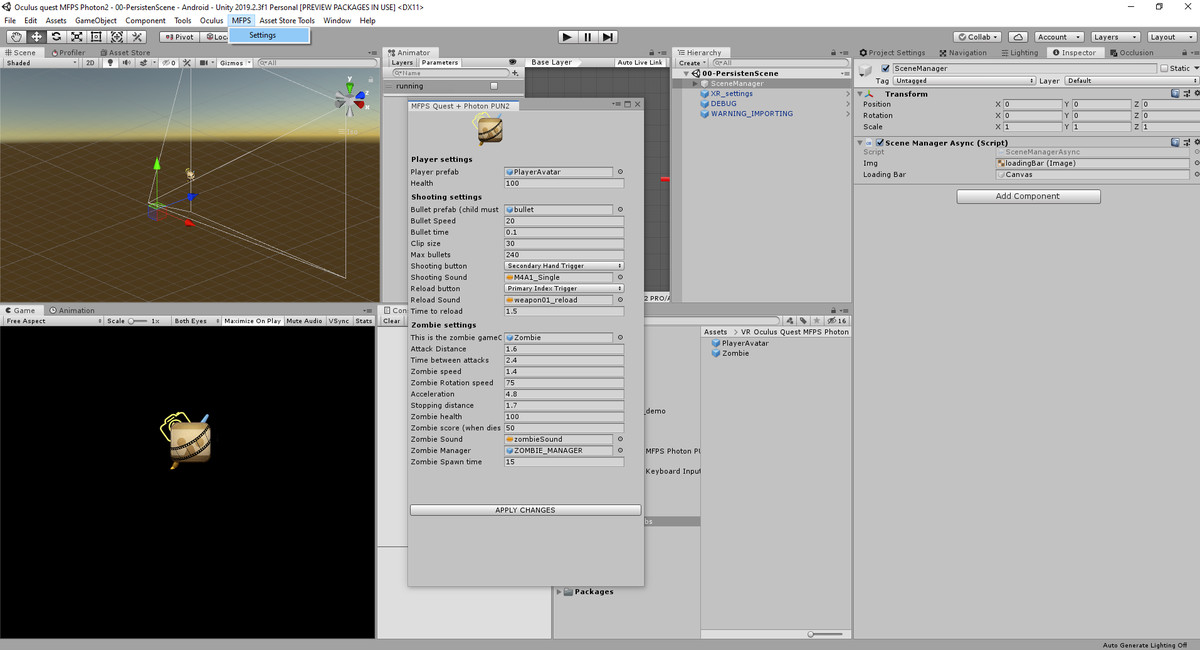Select the Rect Transform tool
Viewport: 1200px width, 650px height.
[x=97, y=37]
